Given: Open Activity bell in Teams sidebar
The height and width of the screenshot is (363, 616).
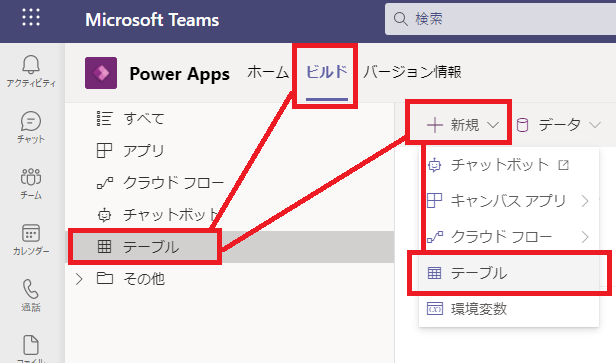Looking at the screenshot, I should [31, 71].
